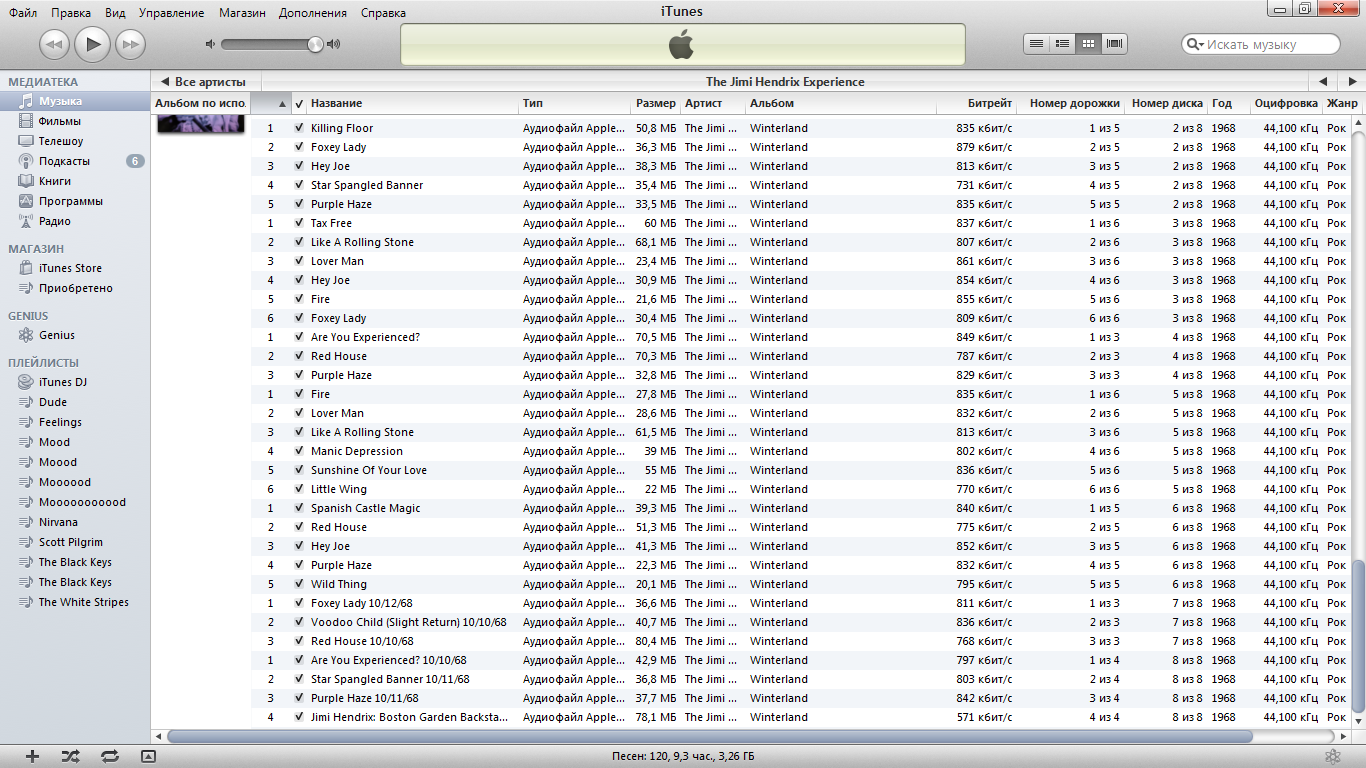Sort by Альбом по испо... column header
The width and height of the screenshot is (1366, 768).
tap(200, 103)
